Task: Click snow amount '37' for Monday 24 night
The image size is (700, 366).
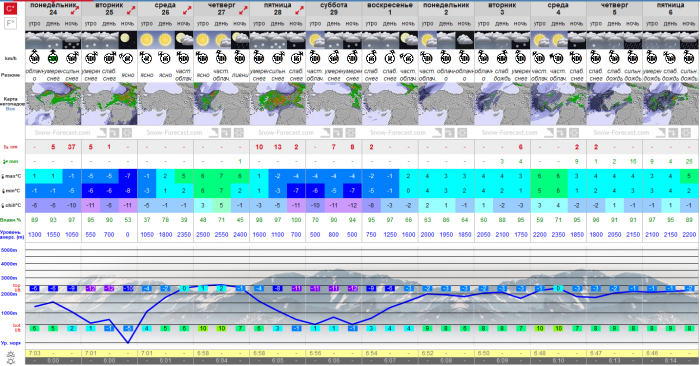Action: click(71, 147)
